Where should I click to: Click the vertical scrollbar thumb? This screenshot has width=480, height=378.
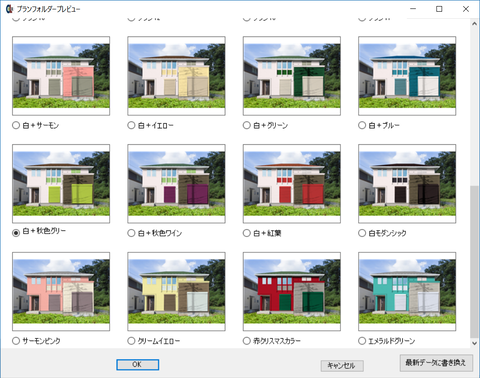[474, 262]
